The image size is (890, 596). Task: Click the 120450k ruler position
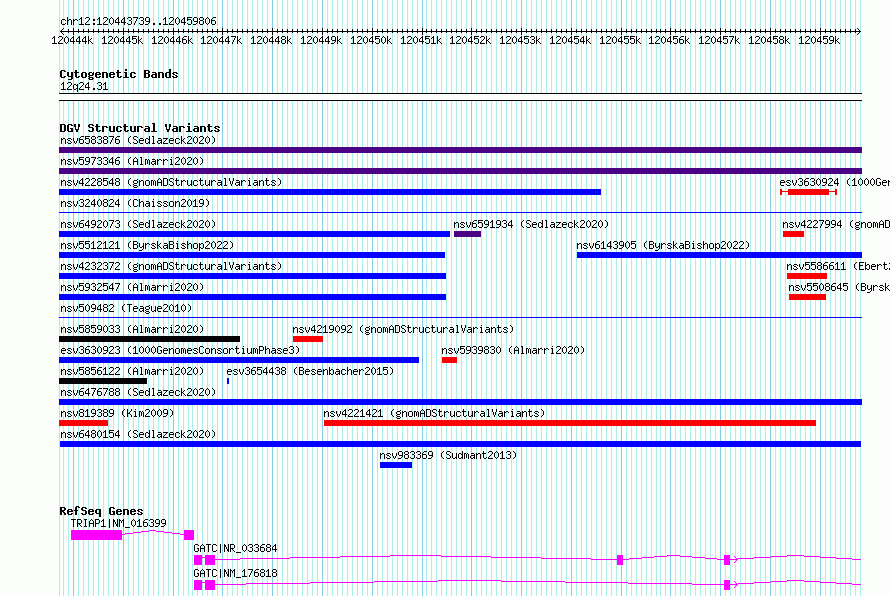371,40
